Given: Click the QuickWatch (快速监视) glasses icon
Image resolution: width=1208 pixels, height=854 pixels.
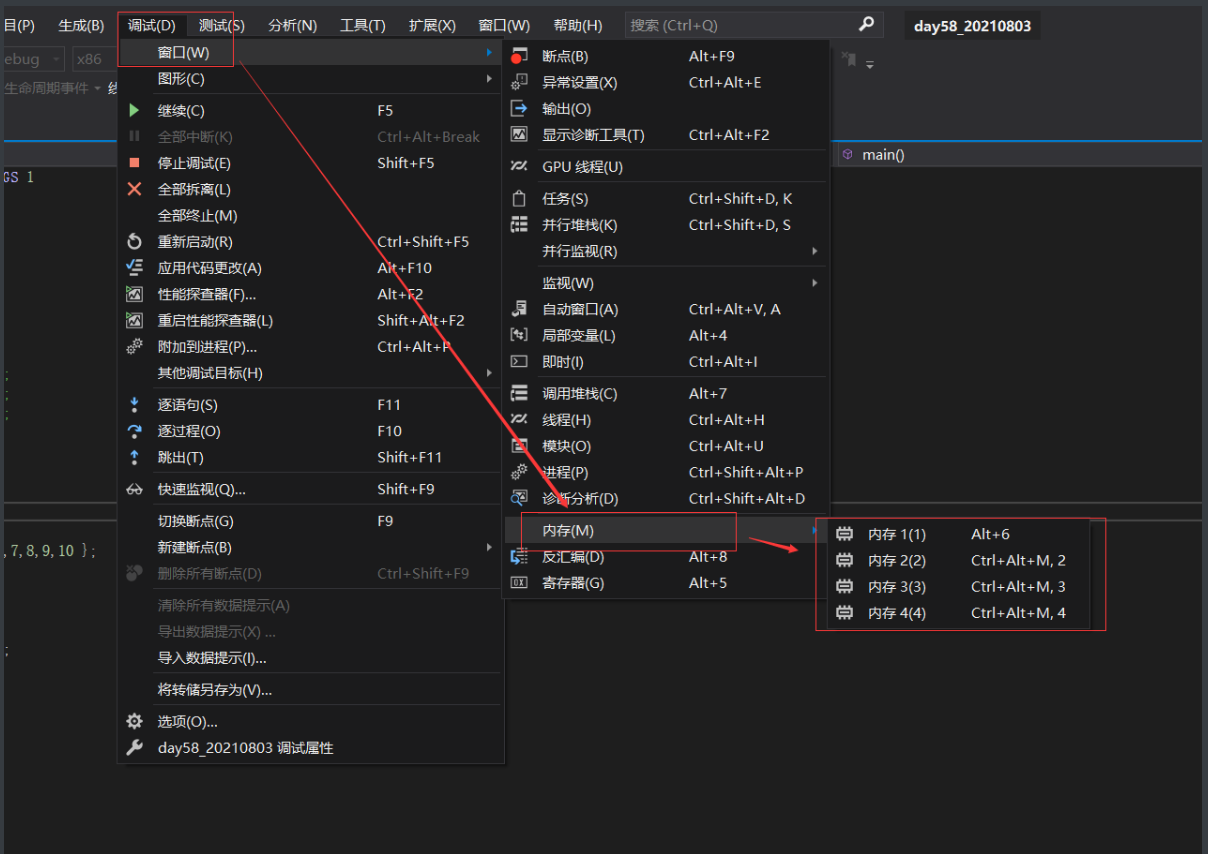Looking at the screenshot, I should point(134,489).
